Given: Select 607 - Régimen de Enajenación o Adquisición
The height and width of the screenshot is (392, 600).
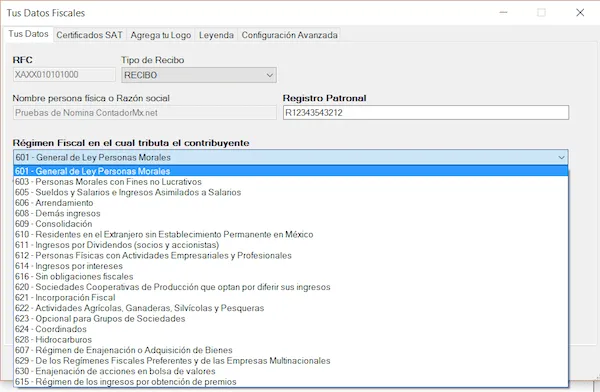Looking at the screenshot, I should (x=291, y=350).
